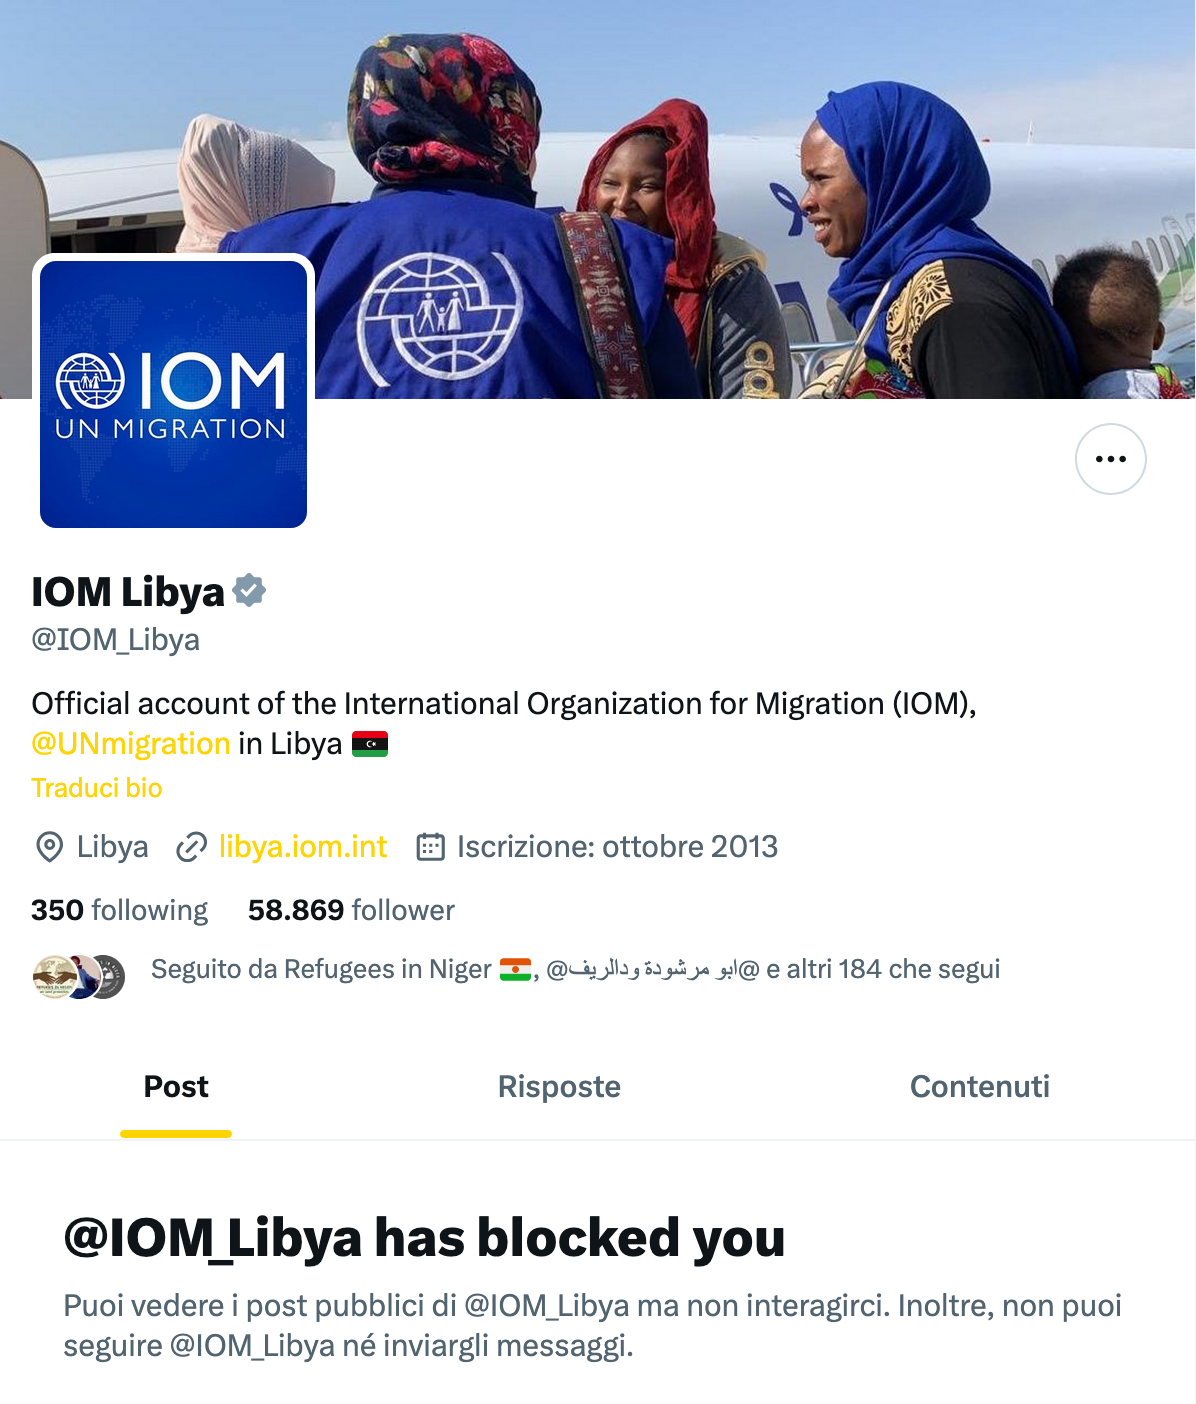The width and height of the screenshot is (1196, 1404).
Task: Click the Niger flag emoji in followers line
Action: 516,969
